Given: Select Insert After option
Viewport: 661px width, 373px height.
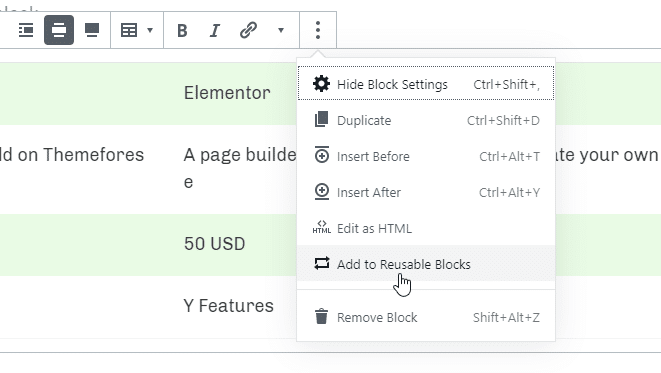Looking at the screenshot, I should click(x=426, y=192).
